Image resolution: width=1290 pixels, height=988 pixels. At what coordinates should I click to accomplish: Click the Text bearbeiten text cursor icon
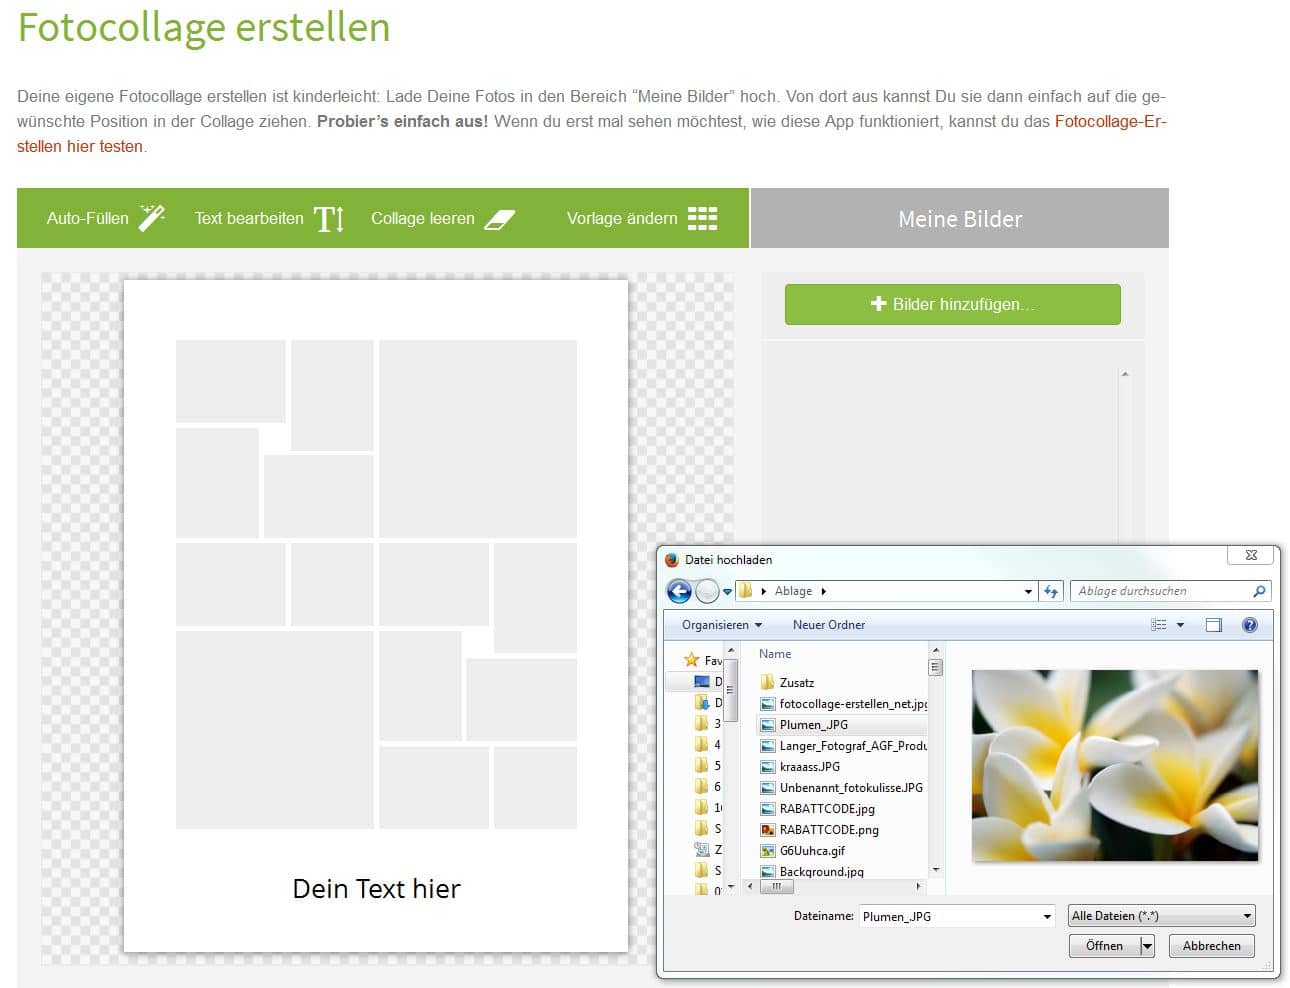click(329, 219)
